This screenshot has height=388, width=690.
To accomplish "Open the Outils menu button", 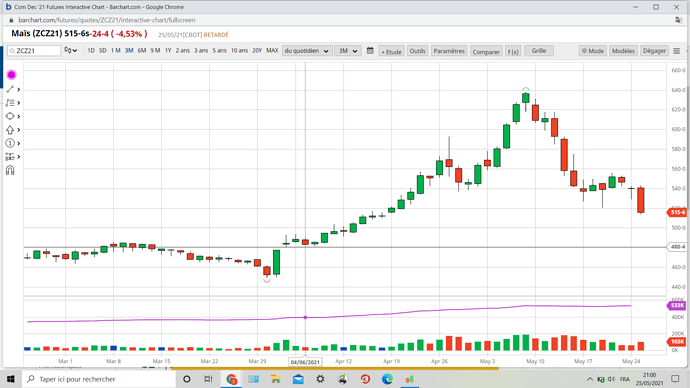I will tap(417, 51).
